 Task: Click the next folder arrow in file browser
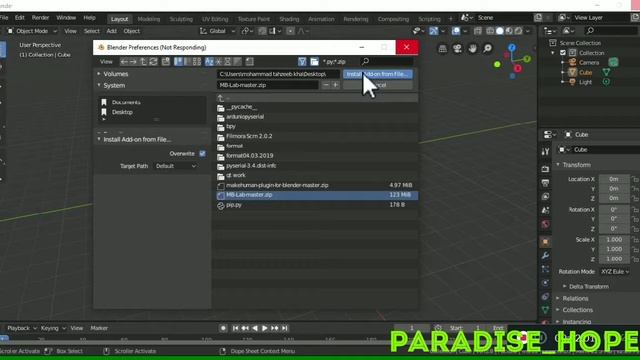tap(133, 62)
